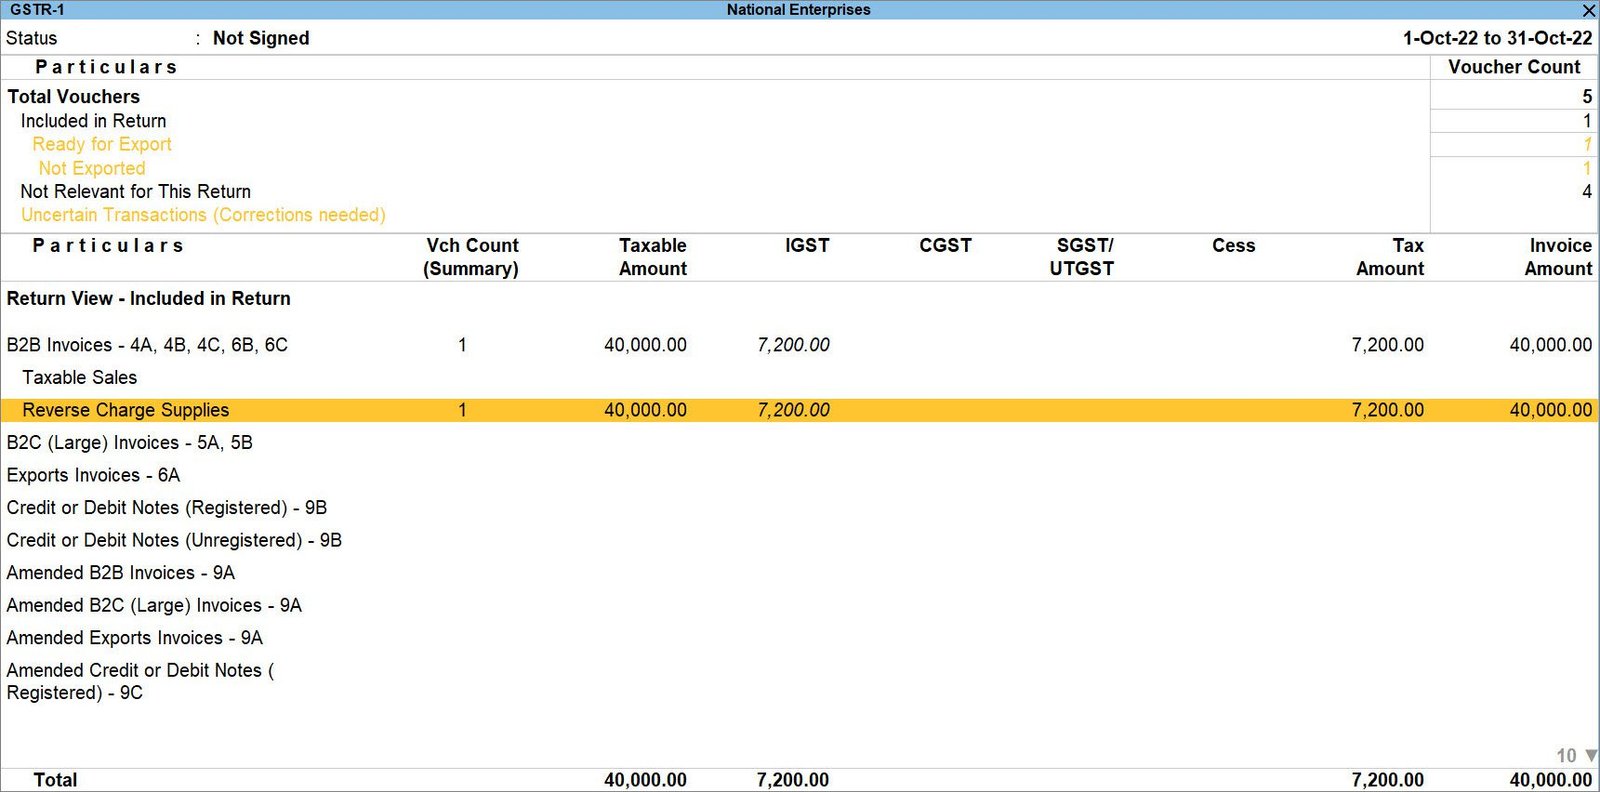Screen dimensions: 1600x792
Task: Select Amended Credit or Debit Notes (Registered) - 9C
Action: 140,681
